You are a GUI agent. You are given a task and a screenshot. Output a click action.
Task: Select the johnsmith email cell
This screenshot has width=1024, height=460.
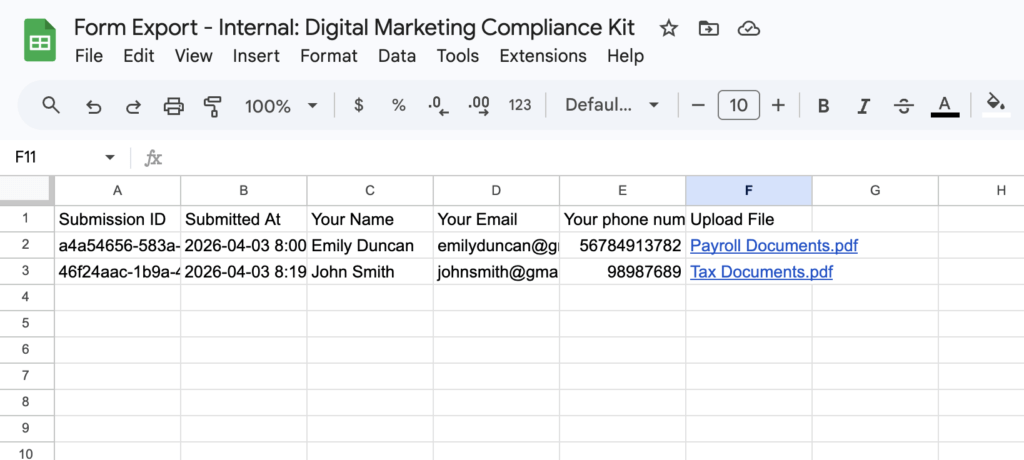click(x=496, y=272)
